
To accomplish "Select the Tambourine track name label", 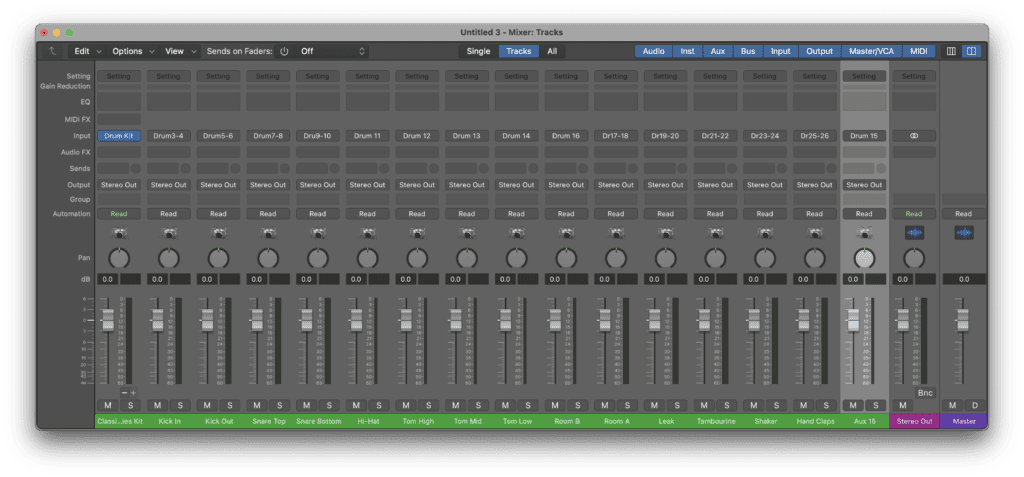I will pos(715,421).
